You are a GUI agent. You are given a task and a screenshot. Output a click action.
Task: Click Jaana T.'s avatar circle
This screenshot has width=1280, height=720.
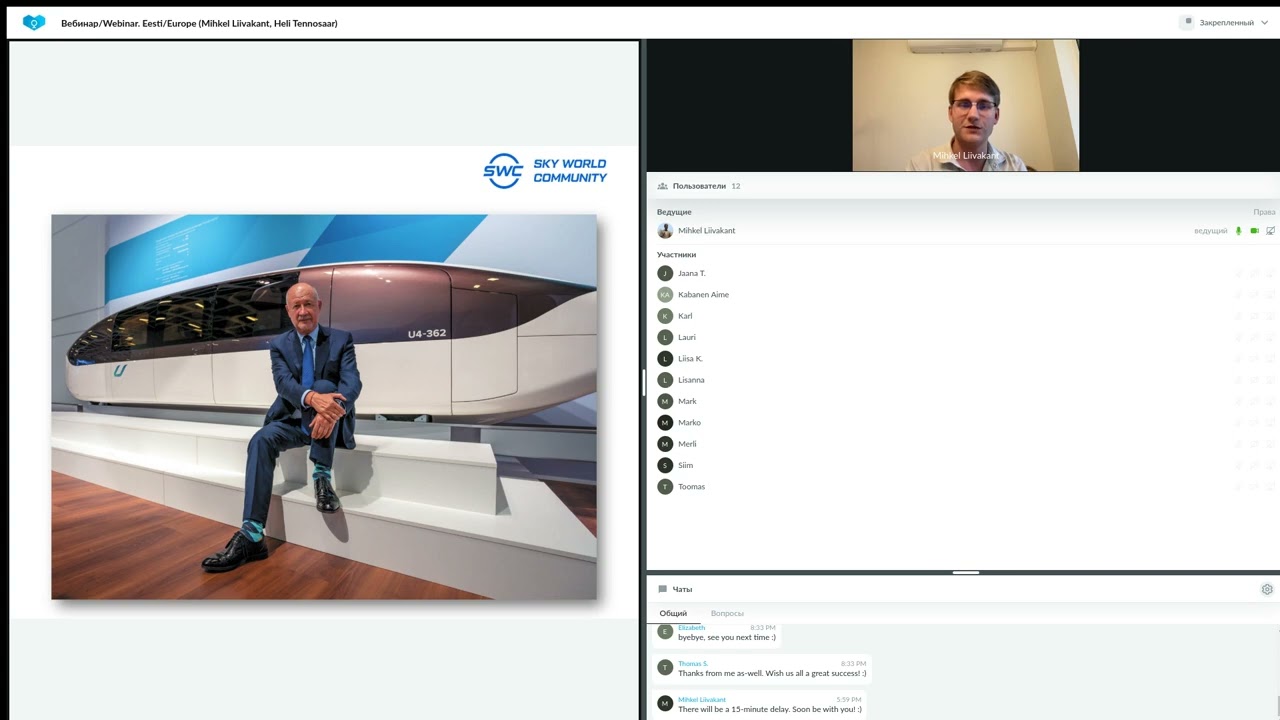(x=665, y=273)
